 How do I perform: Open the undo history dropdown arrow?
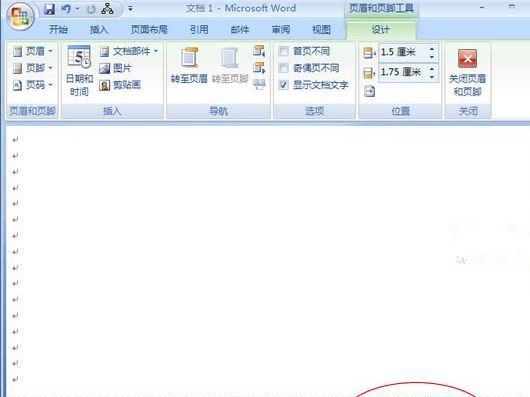point(77,9)
